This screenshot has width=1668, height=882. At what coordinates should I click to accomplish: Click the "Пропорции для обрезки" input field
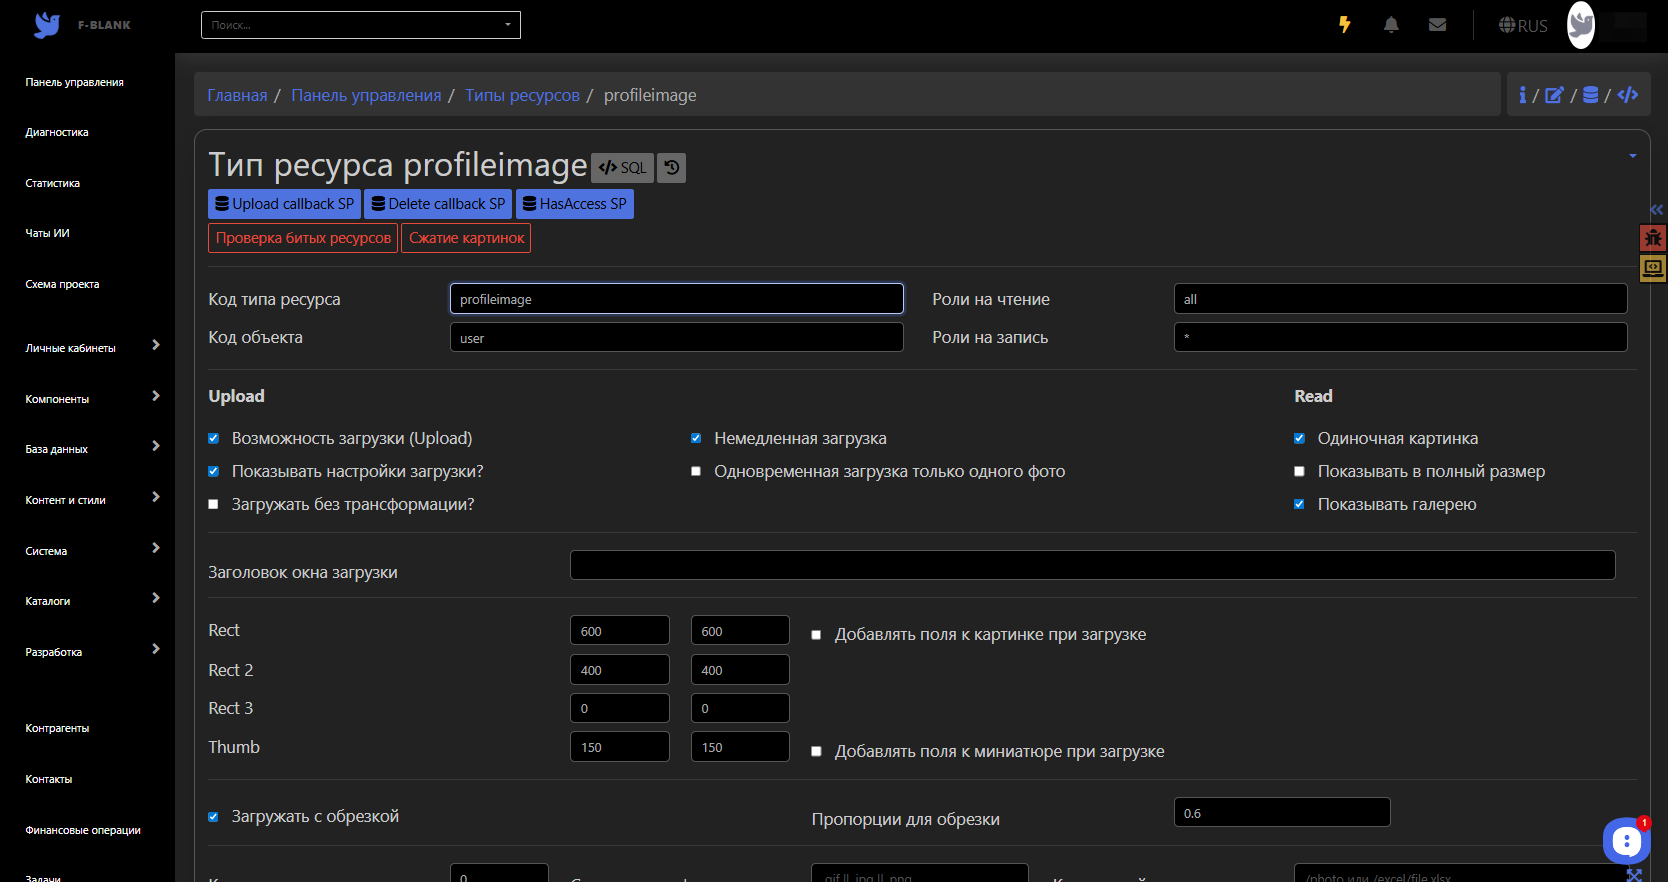coord(1281,813)
